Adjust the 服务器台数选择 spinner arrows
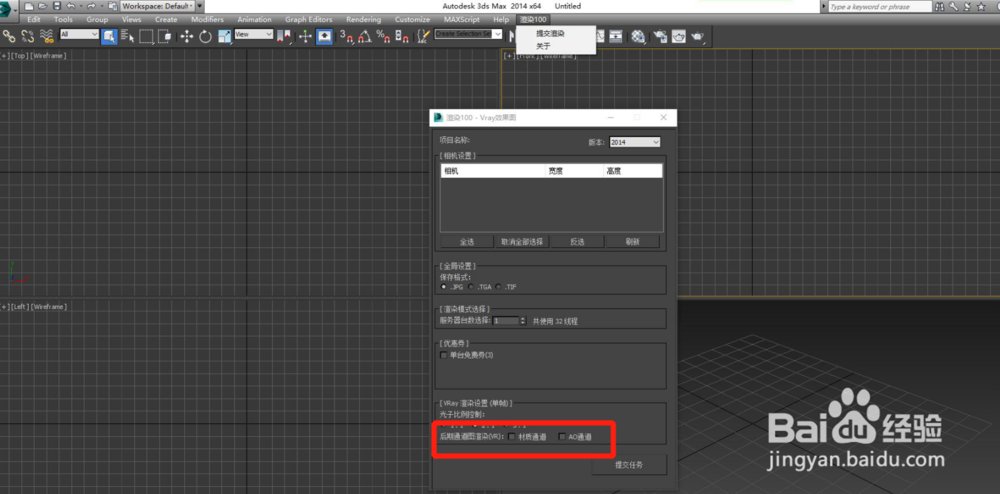Screen dimensions: 1000x494 523,321
